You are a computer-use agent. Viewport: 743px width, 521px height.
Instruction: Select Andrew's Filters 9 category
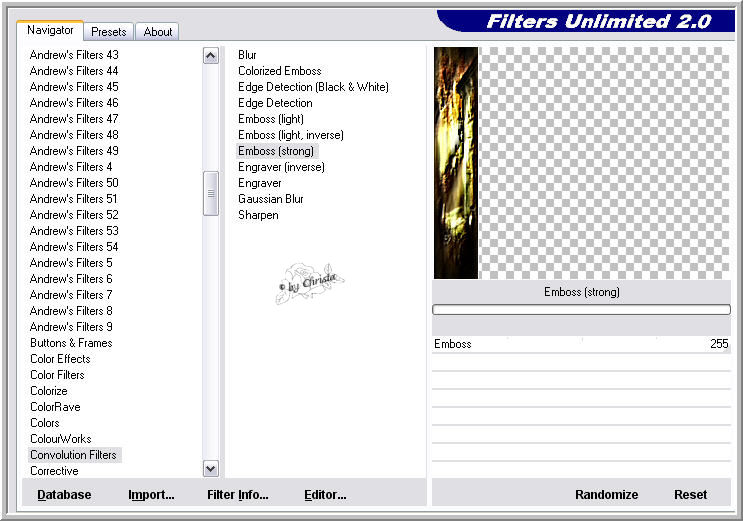[x=71, y=327]
